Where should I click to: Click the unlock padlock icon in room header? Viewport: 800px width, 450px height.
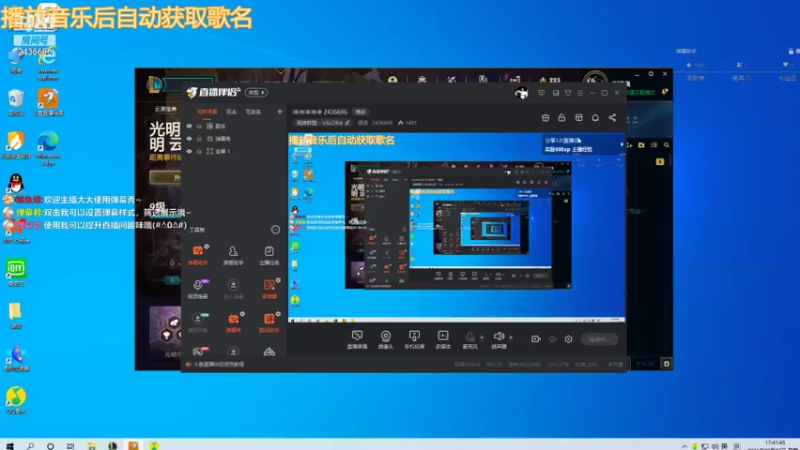tap(562, 118)
